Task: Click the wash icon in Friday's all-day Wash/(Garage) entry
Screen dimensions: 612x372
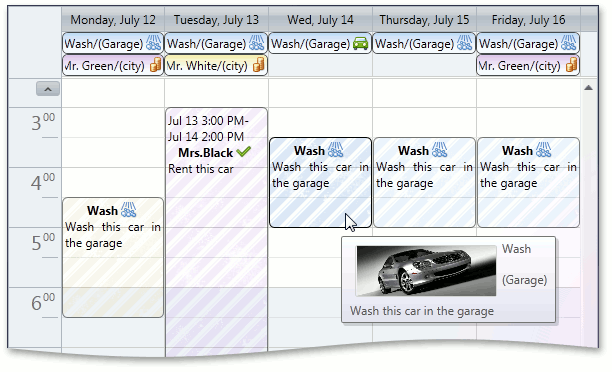Action: pos(568,43)
